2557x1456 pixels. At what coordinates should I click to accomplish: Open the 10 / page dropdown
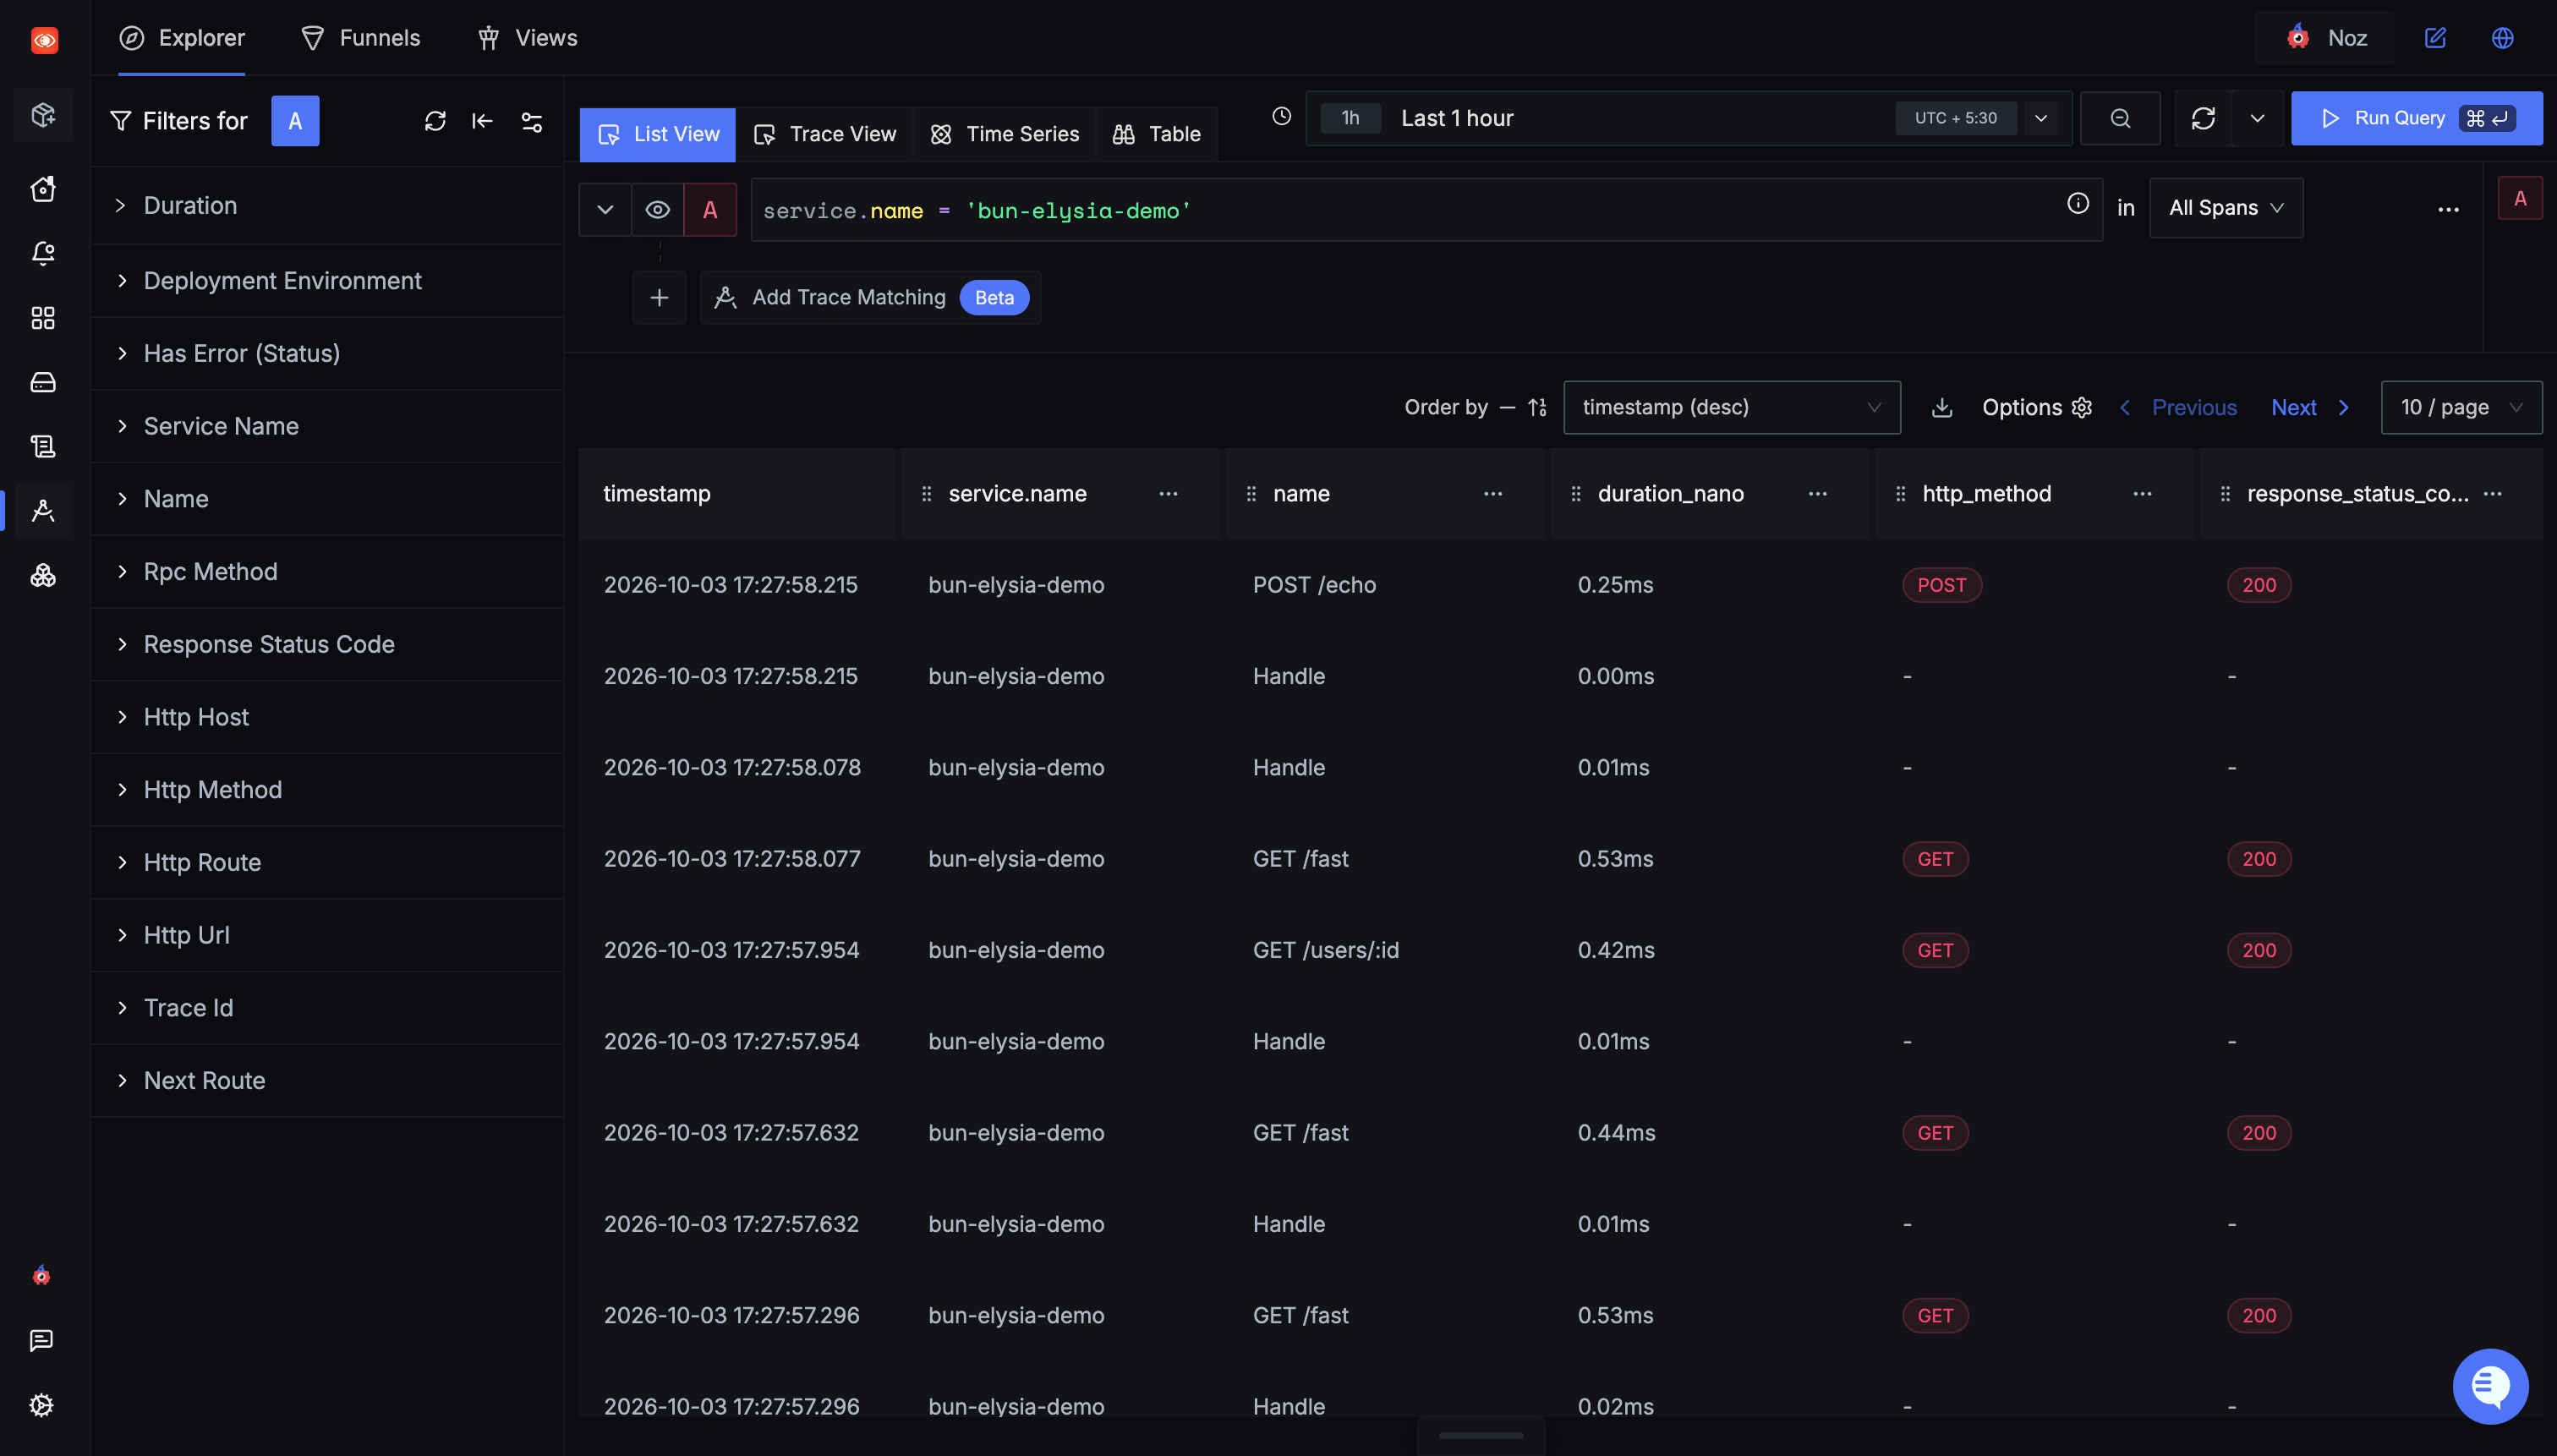click(x=2461, y=408)
